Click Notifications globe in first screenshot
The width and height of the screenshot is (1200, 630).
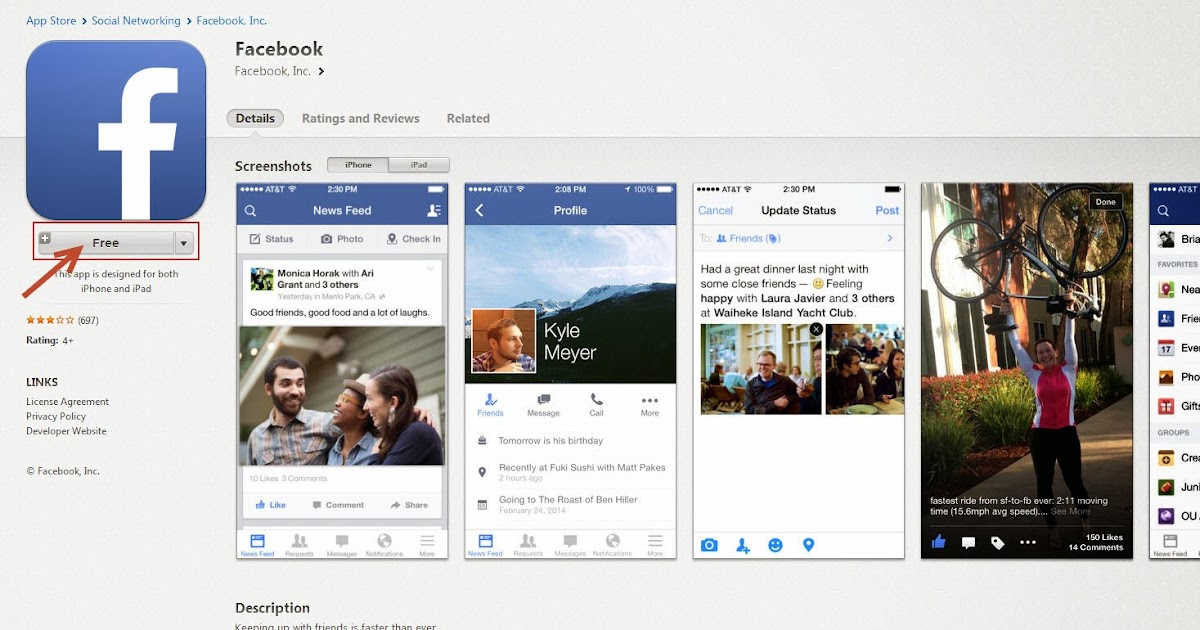pyautogui.click(x=384, y=541)
